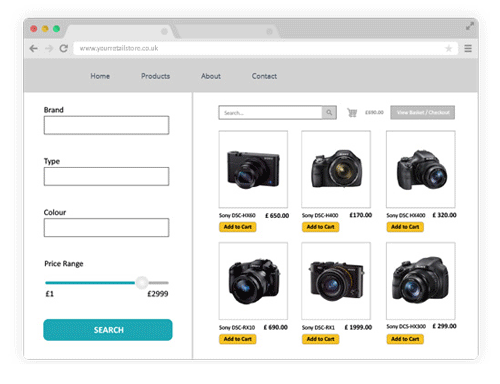Add the £690.00 Sony DSC-RX10 to cart
The width and height of the screenshot is (500, 384).
coord(238,339)
